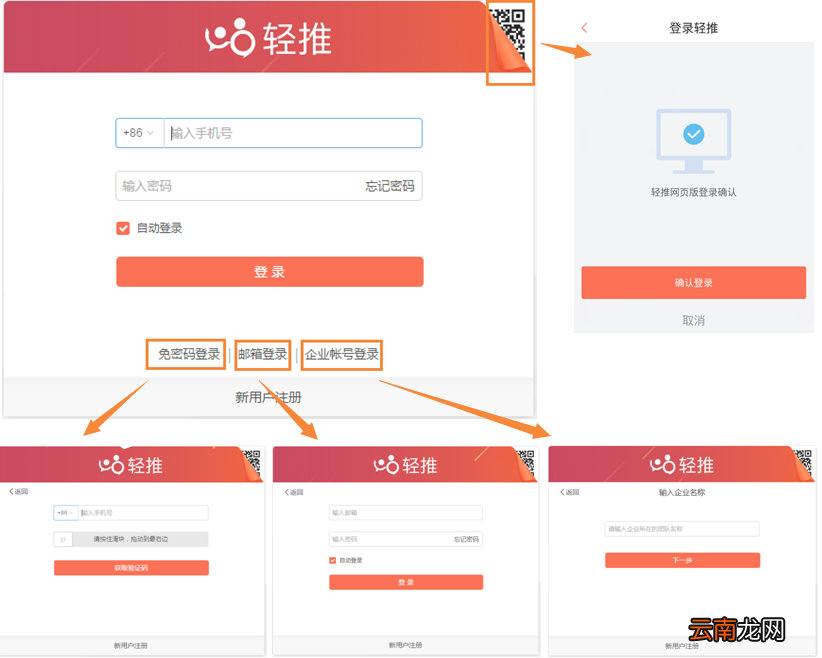Switch to 邮箱登录 option
822x658 pixels.
pos(263,354)
